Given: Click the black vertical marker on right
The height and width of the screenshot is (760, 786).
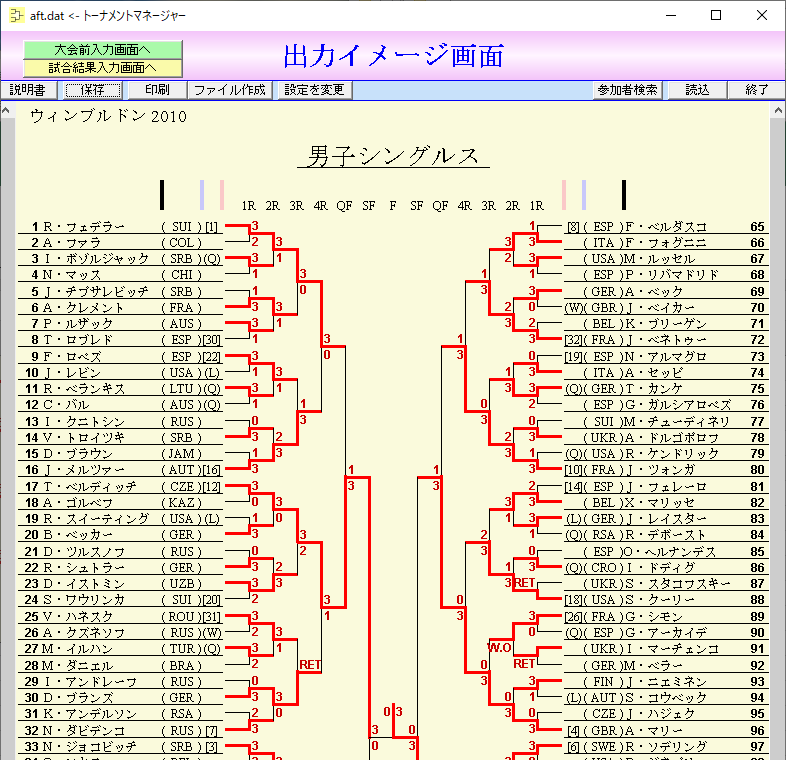Looking at the screenshot, I should [624, 195].
